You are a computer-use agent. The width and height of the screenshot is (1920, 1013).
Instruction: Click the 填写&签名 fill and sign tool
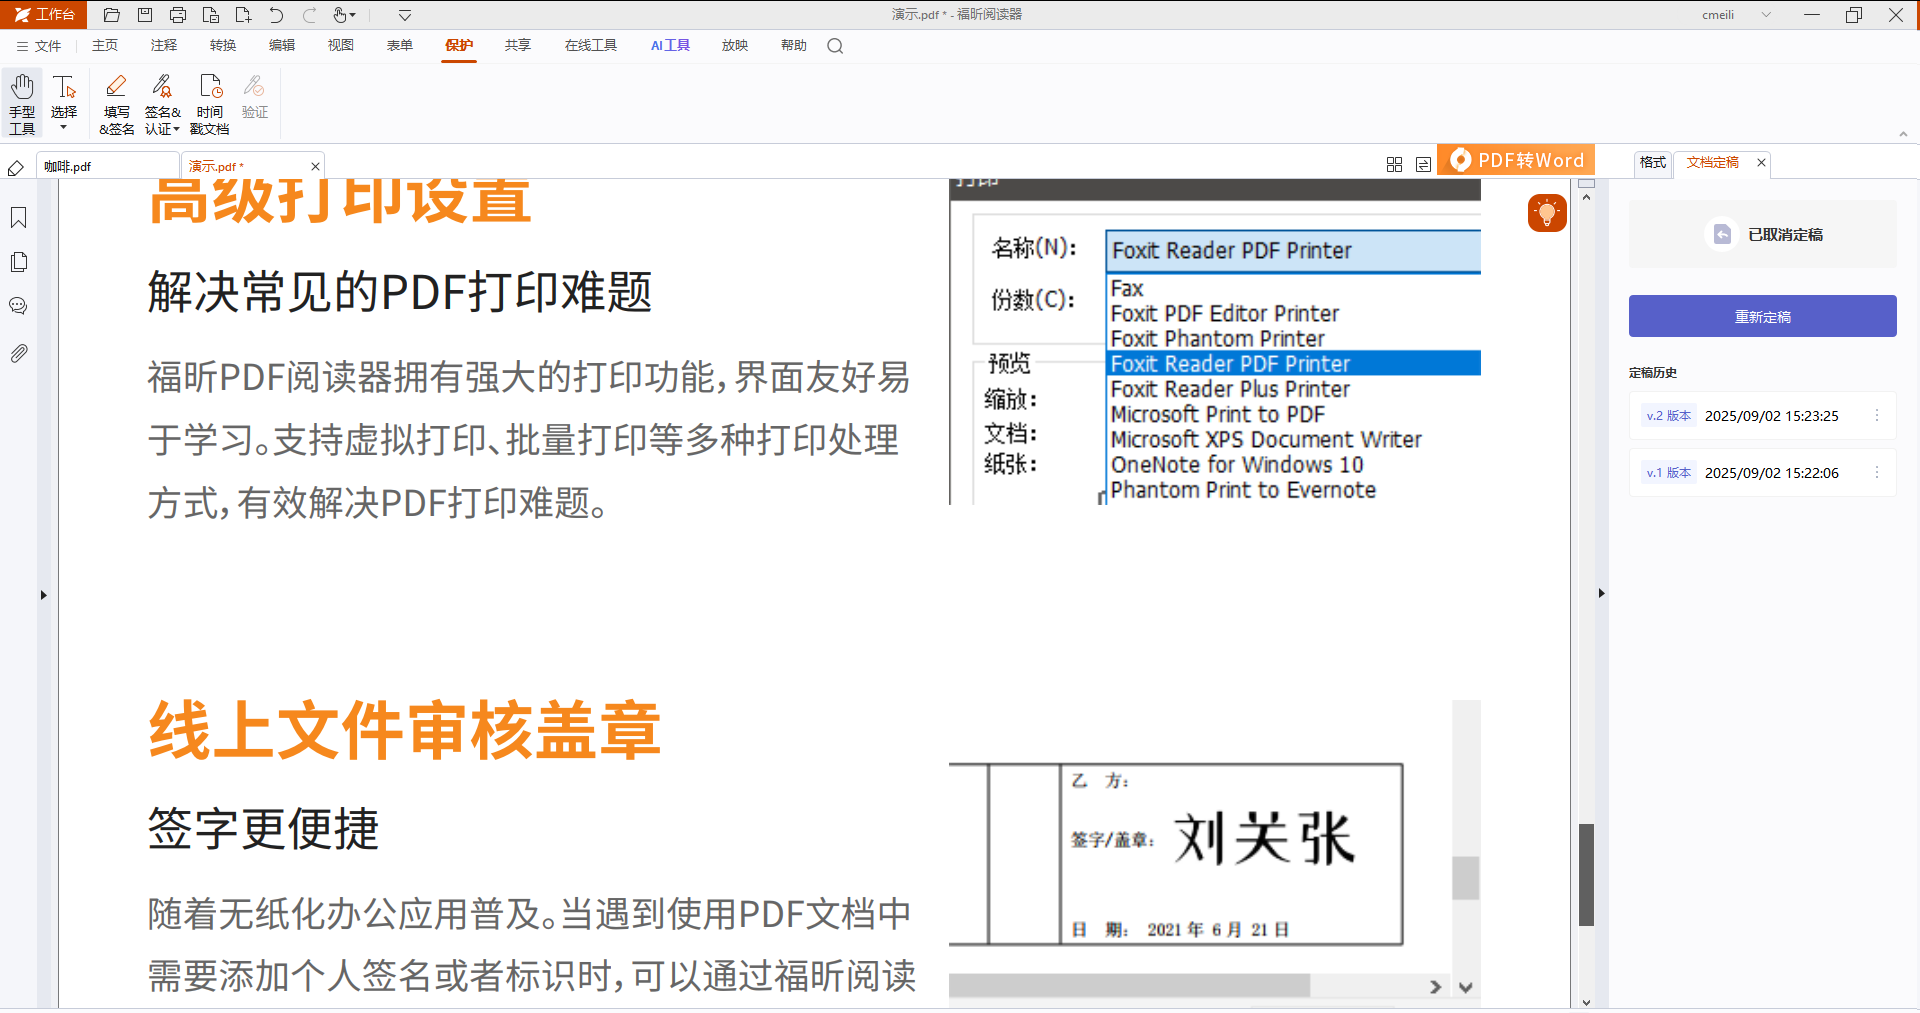pos(117,103)
